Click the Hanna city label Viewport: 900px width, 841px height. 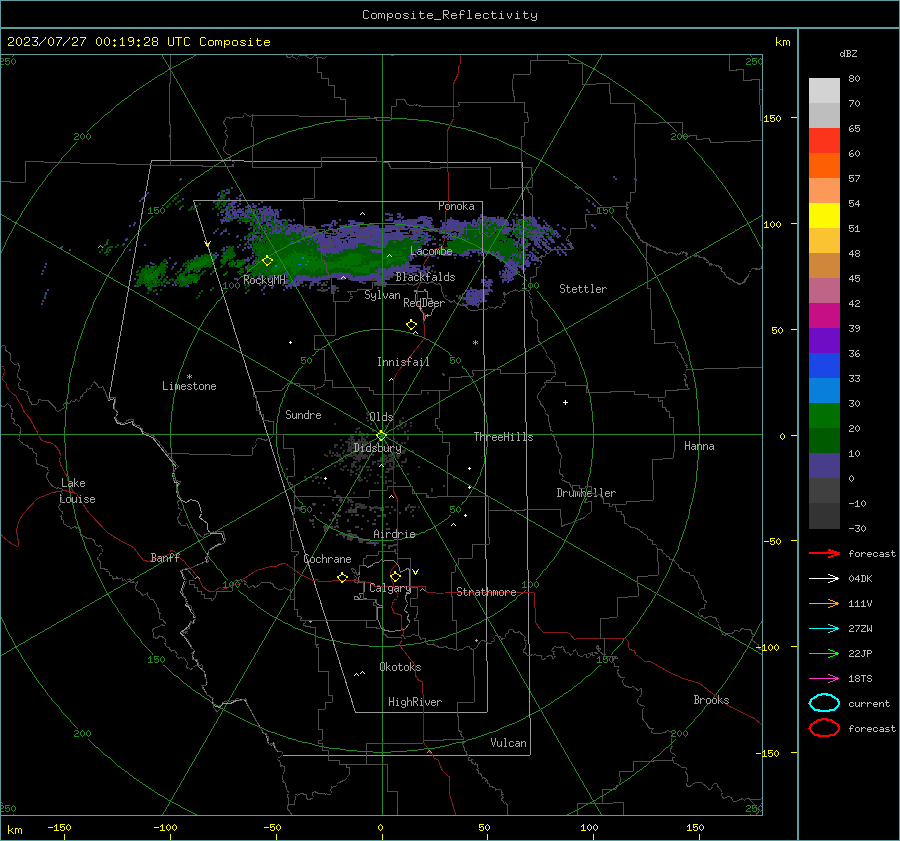(x=699, y=446)
